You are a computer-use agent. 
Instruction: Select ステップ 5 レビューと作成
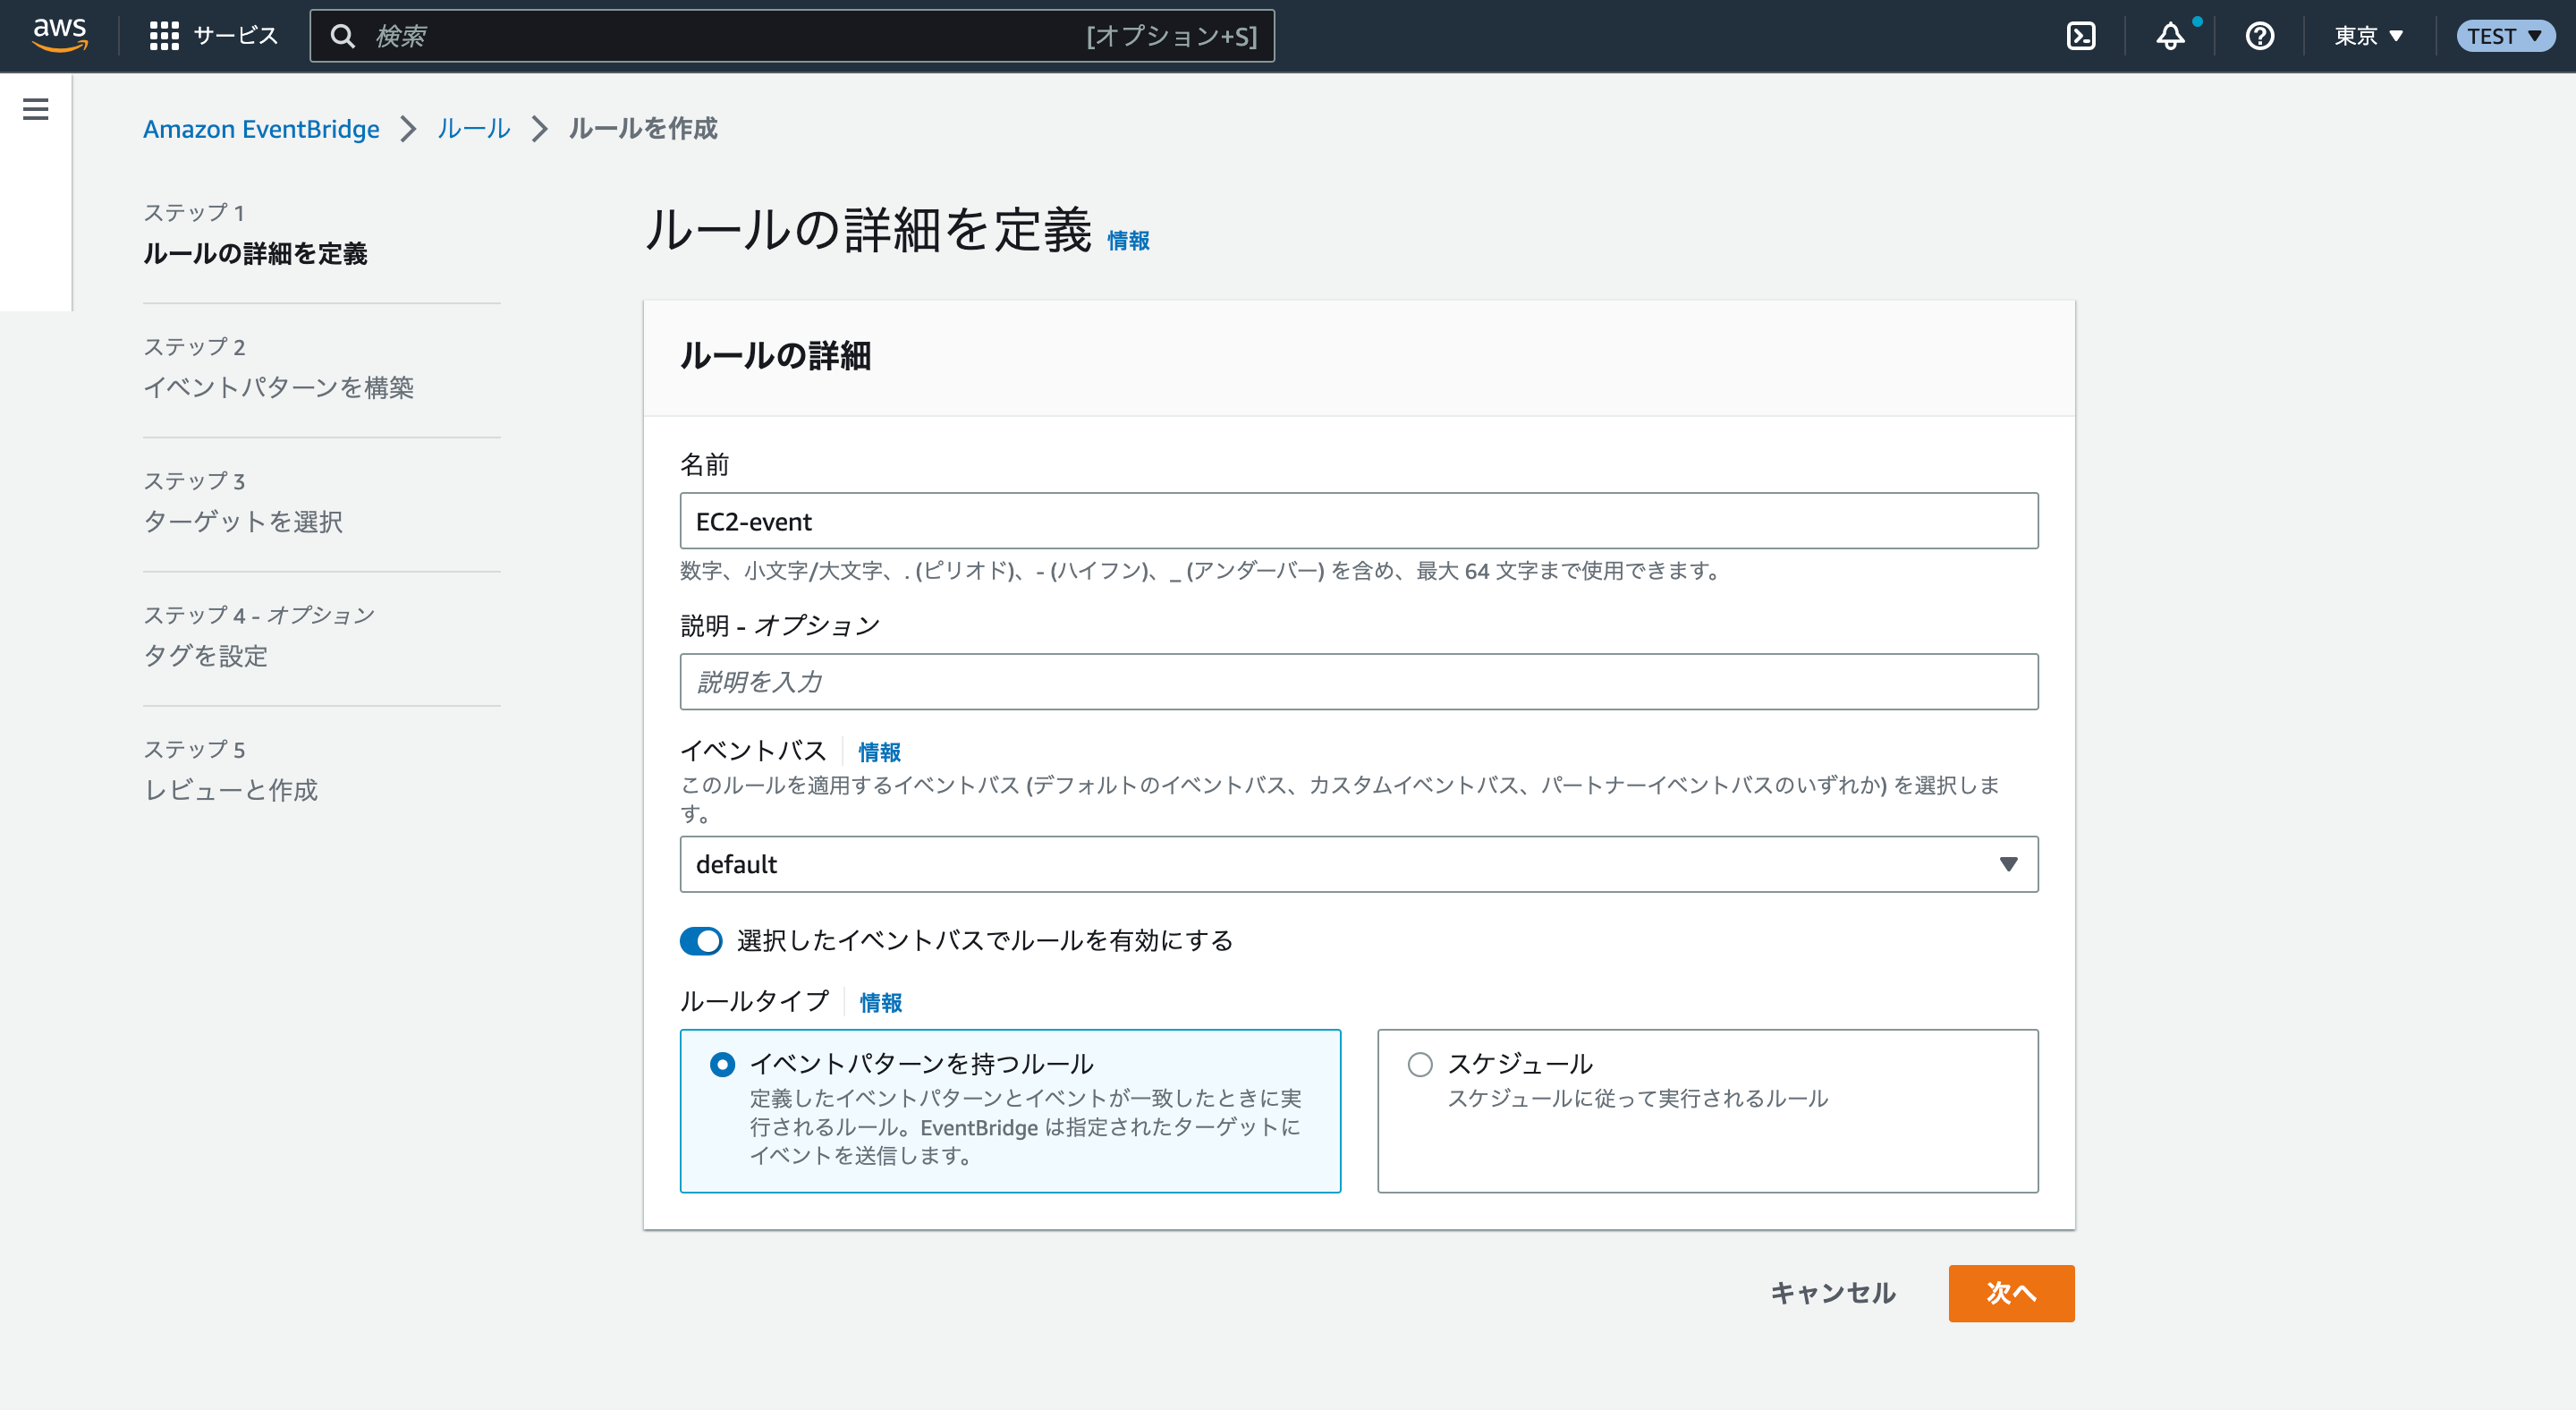pos(231,790)
